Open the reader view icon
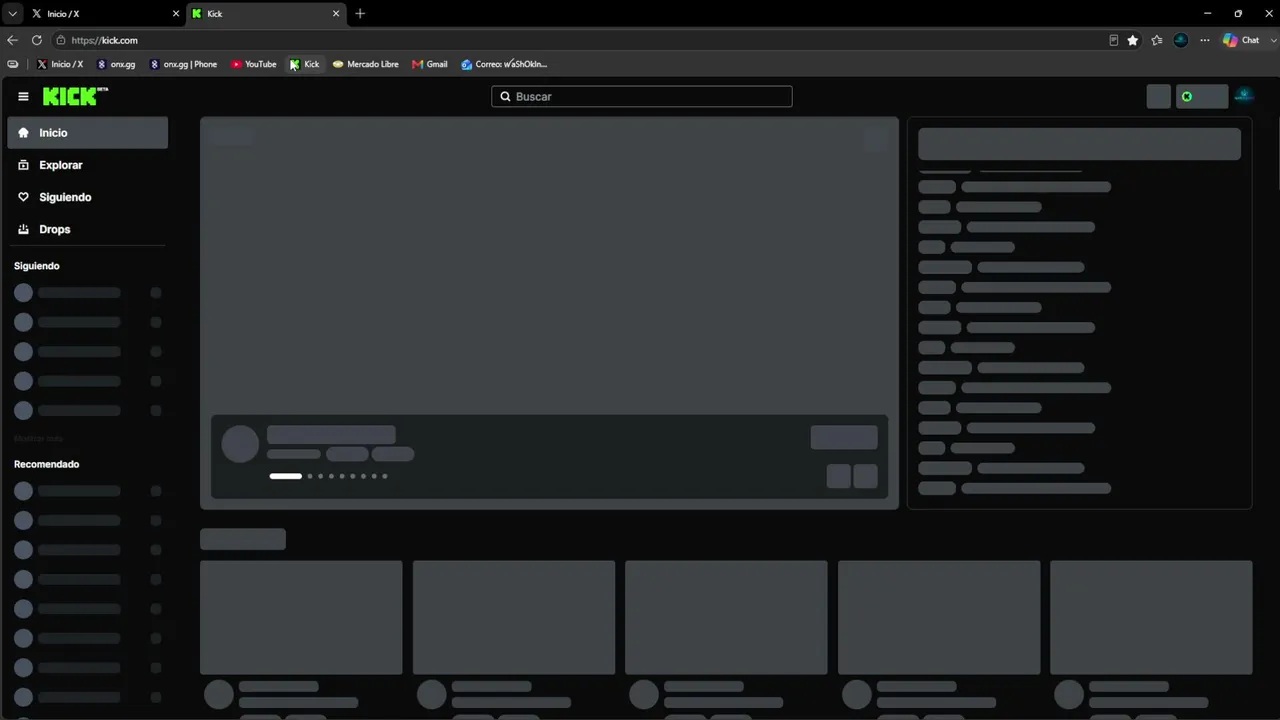The width and height of the screenshot is (1280, 720). tap(1113, 40)
